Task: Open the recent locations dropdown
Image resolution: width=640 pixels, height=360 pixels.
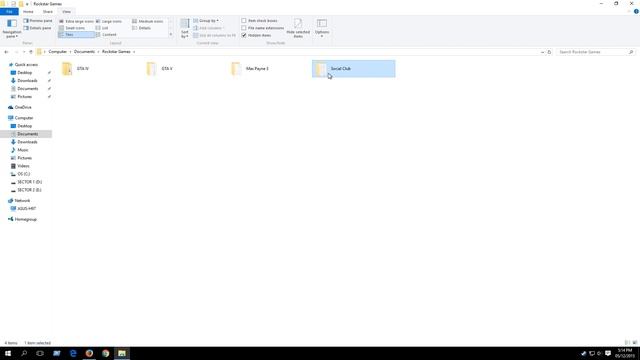Action: click(24, 52)
